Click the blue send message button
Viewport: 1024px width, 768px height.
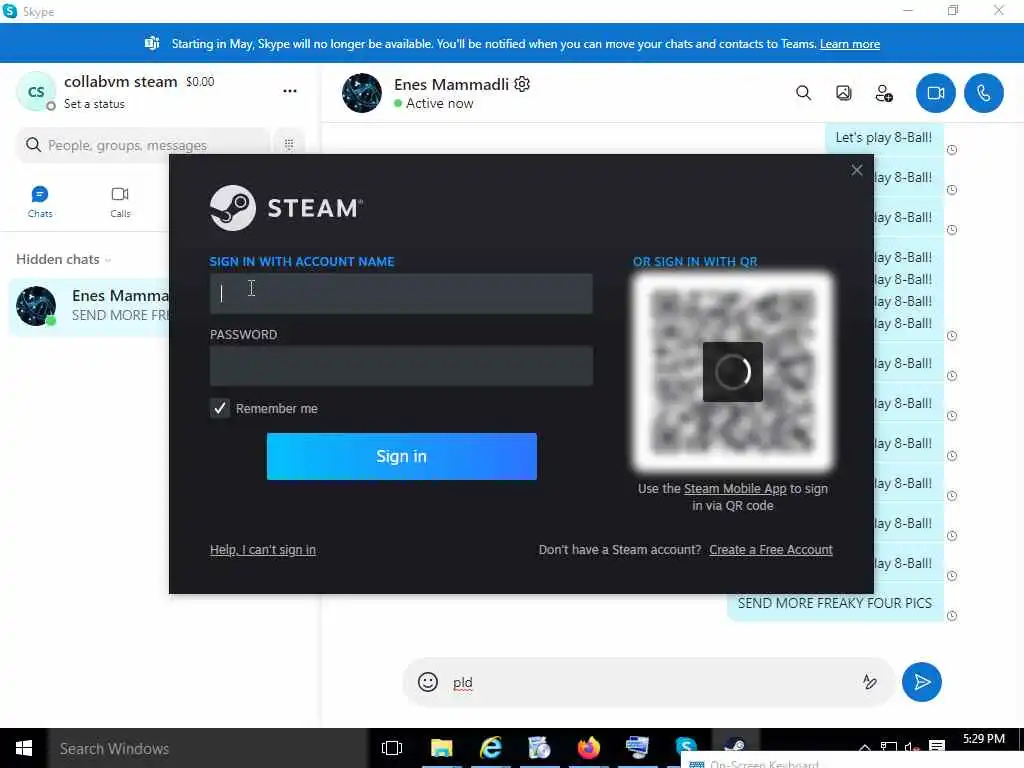[921, 682]
